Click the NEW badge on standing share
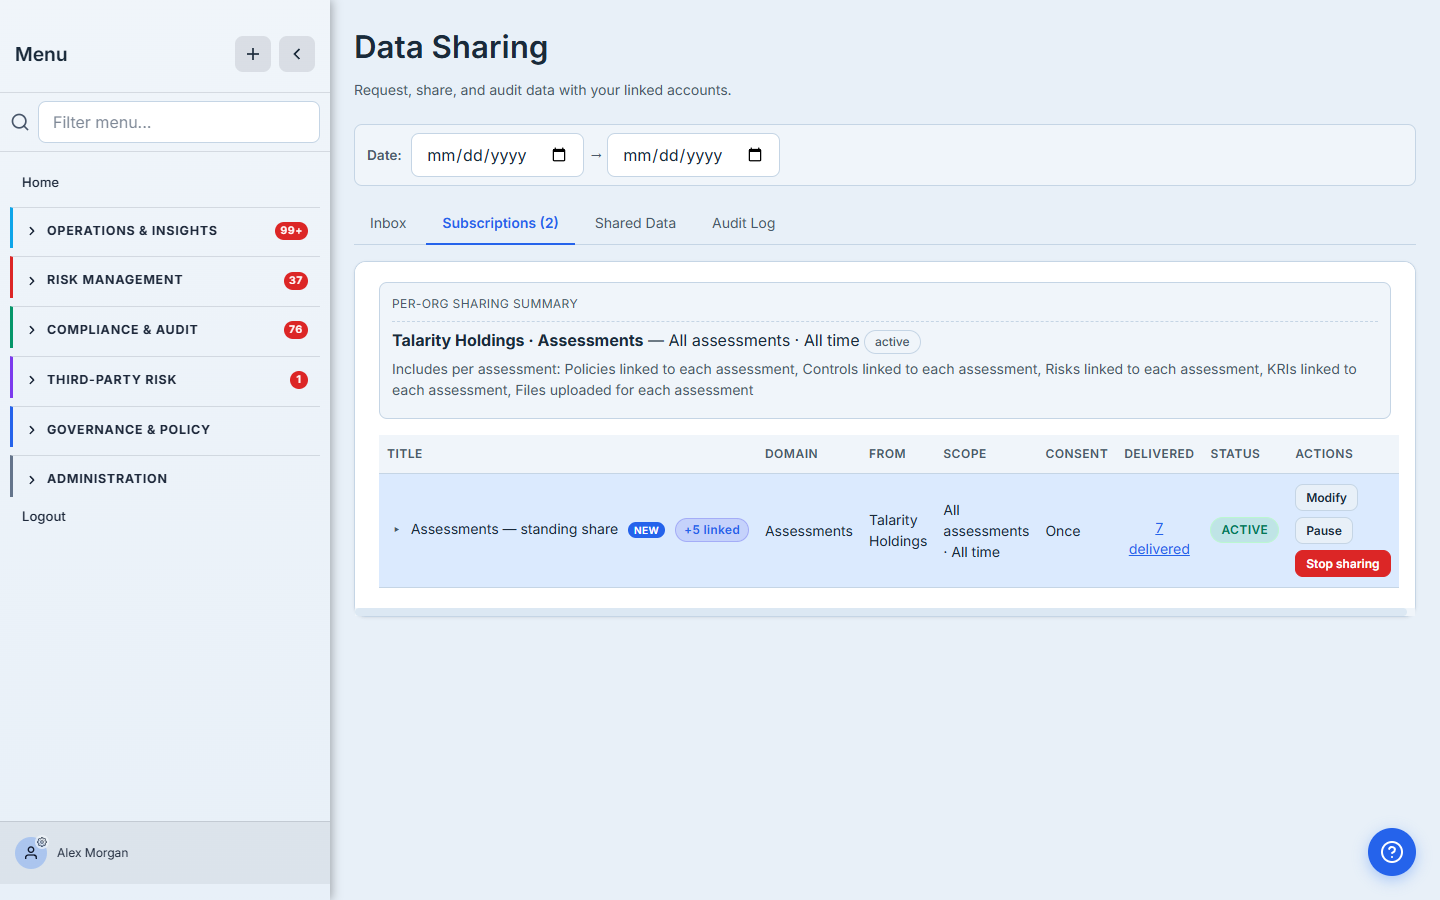This screenshot has width=1440, height=900. [646, 530]
